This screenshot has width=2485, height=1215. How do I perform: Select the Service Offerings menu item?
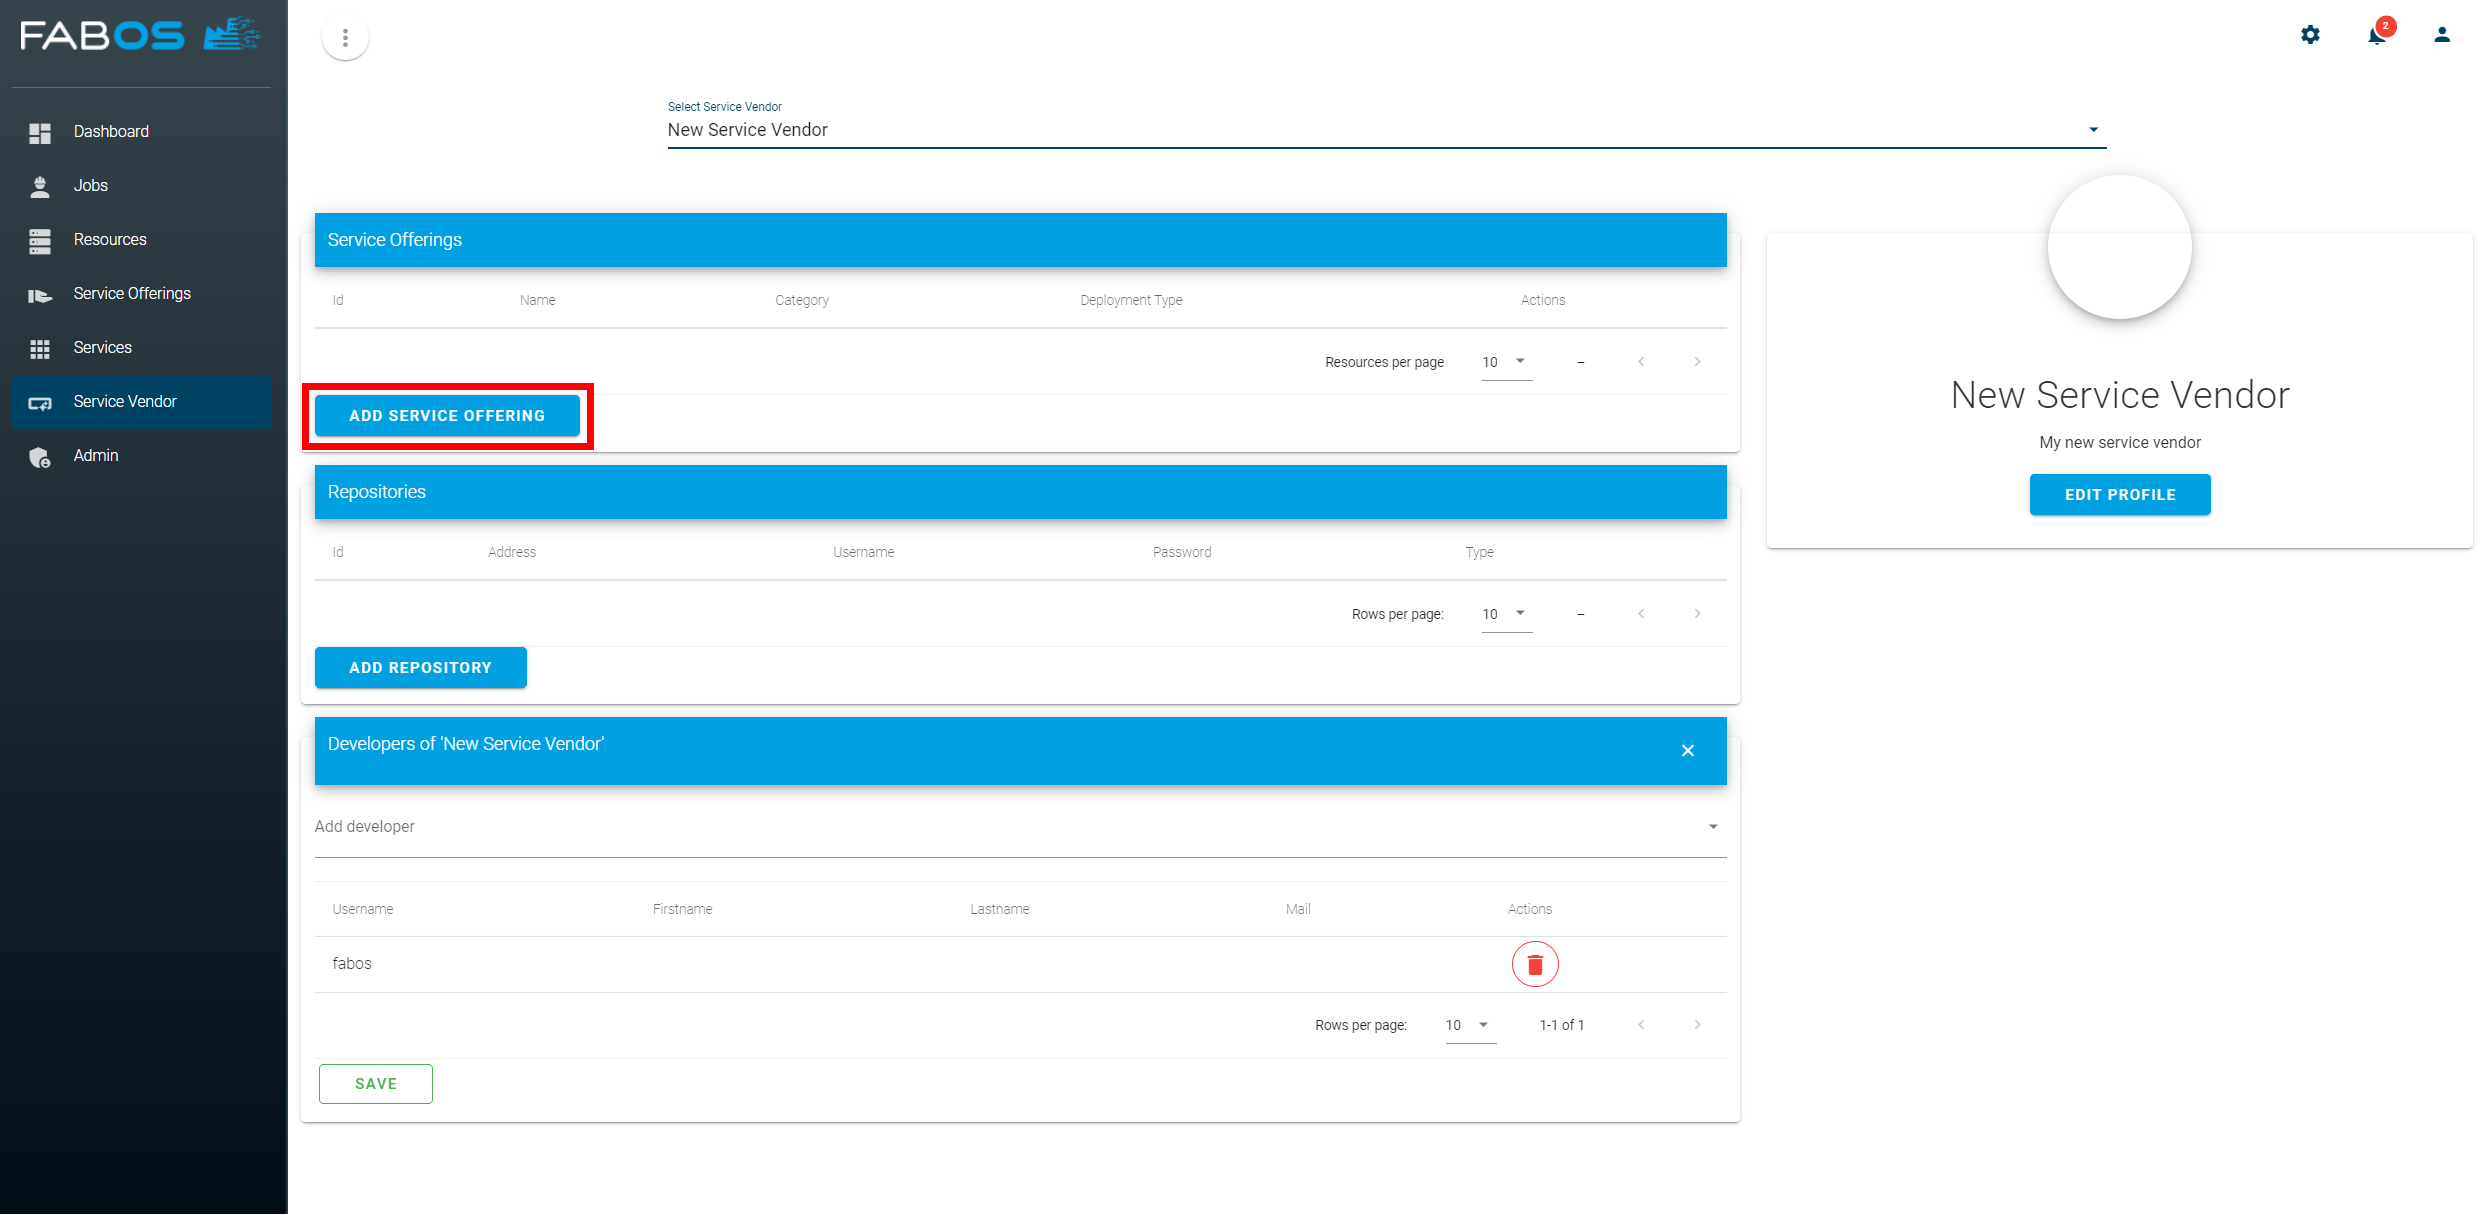[x=133, y=293]
